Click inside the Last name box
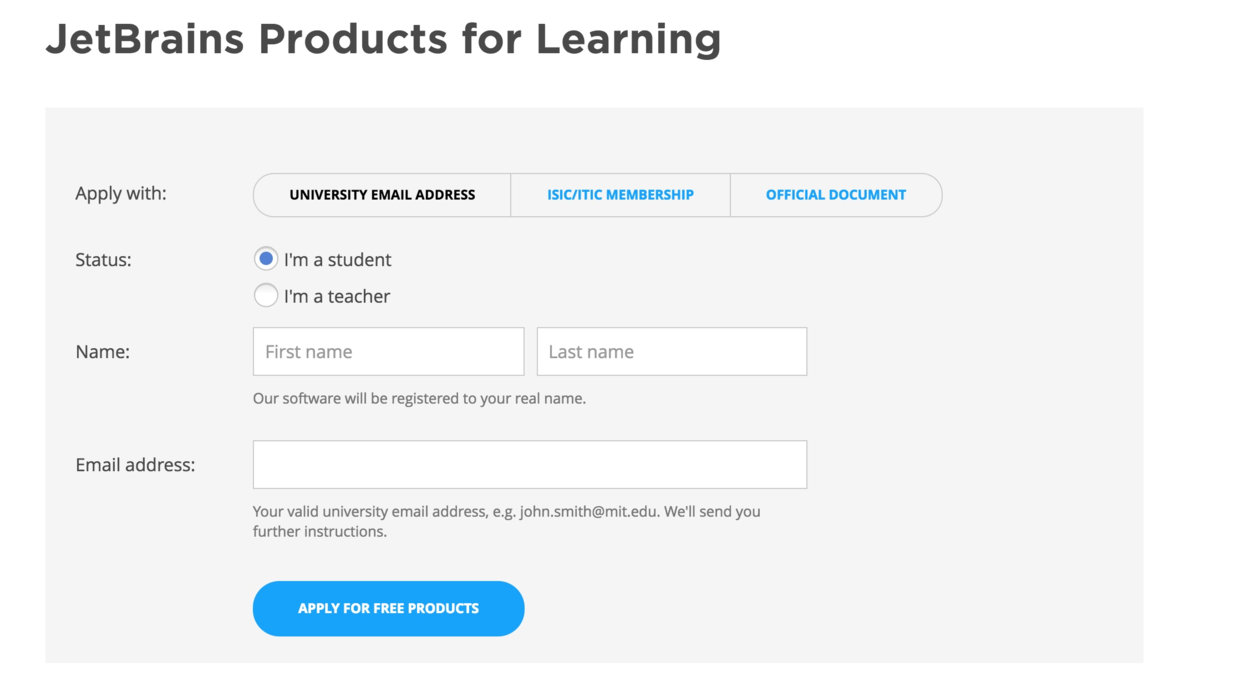 671,351
